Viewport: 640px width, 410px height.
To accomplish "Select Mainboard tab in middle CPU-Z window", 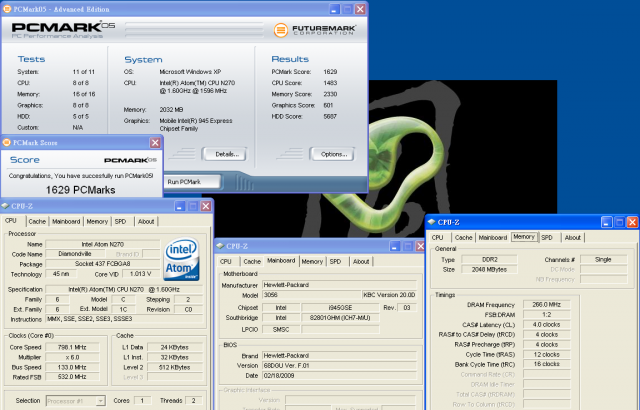I will click(x=281, y=261).
